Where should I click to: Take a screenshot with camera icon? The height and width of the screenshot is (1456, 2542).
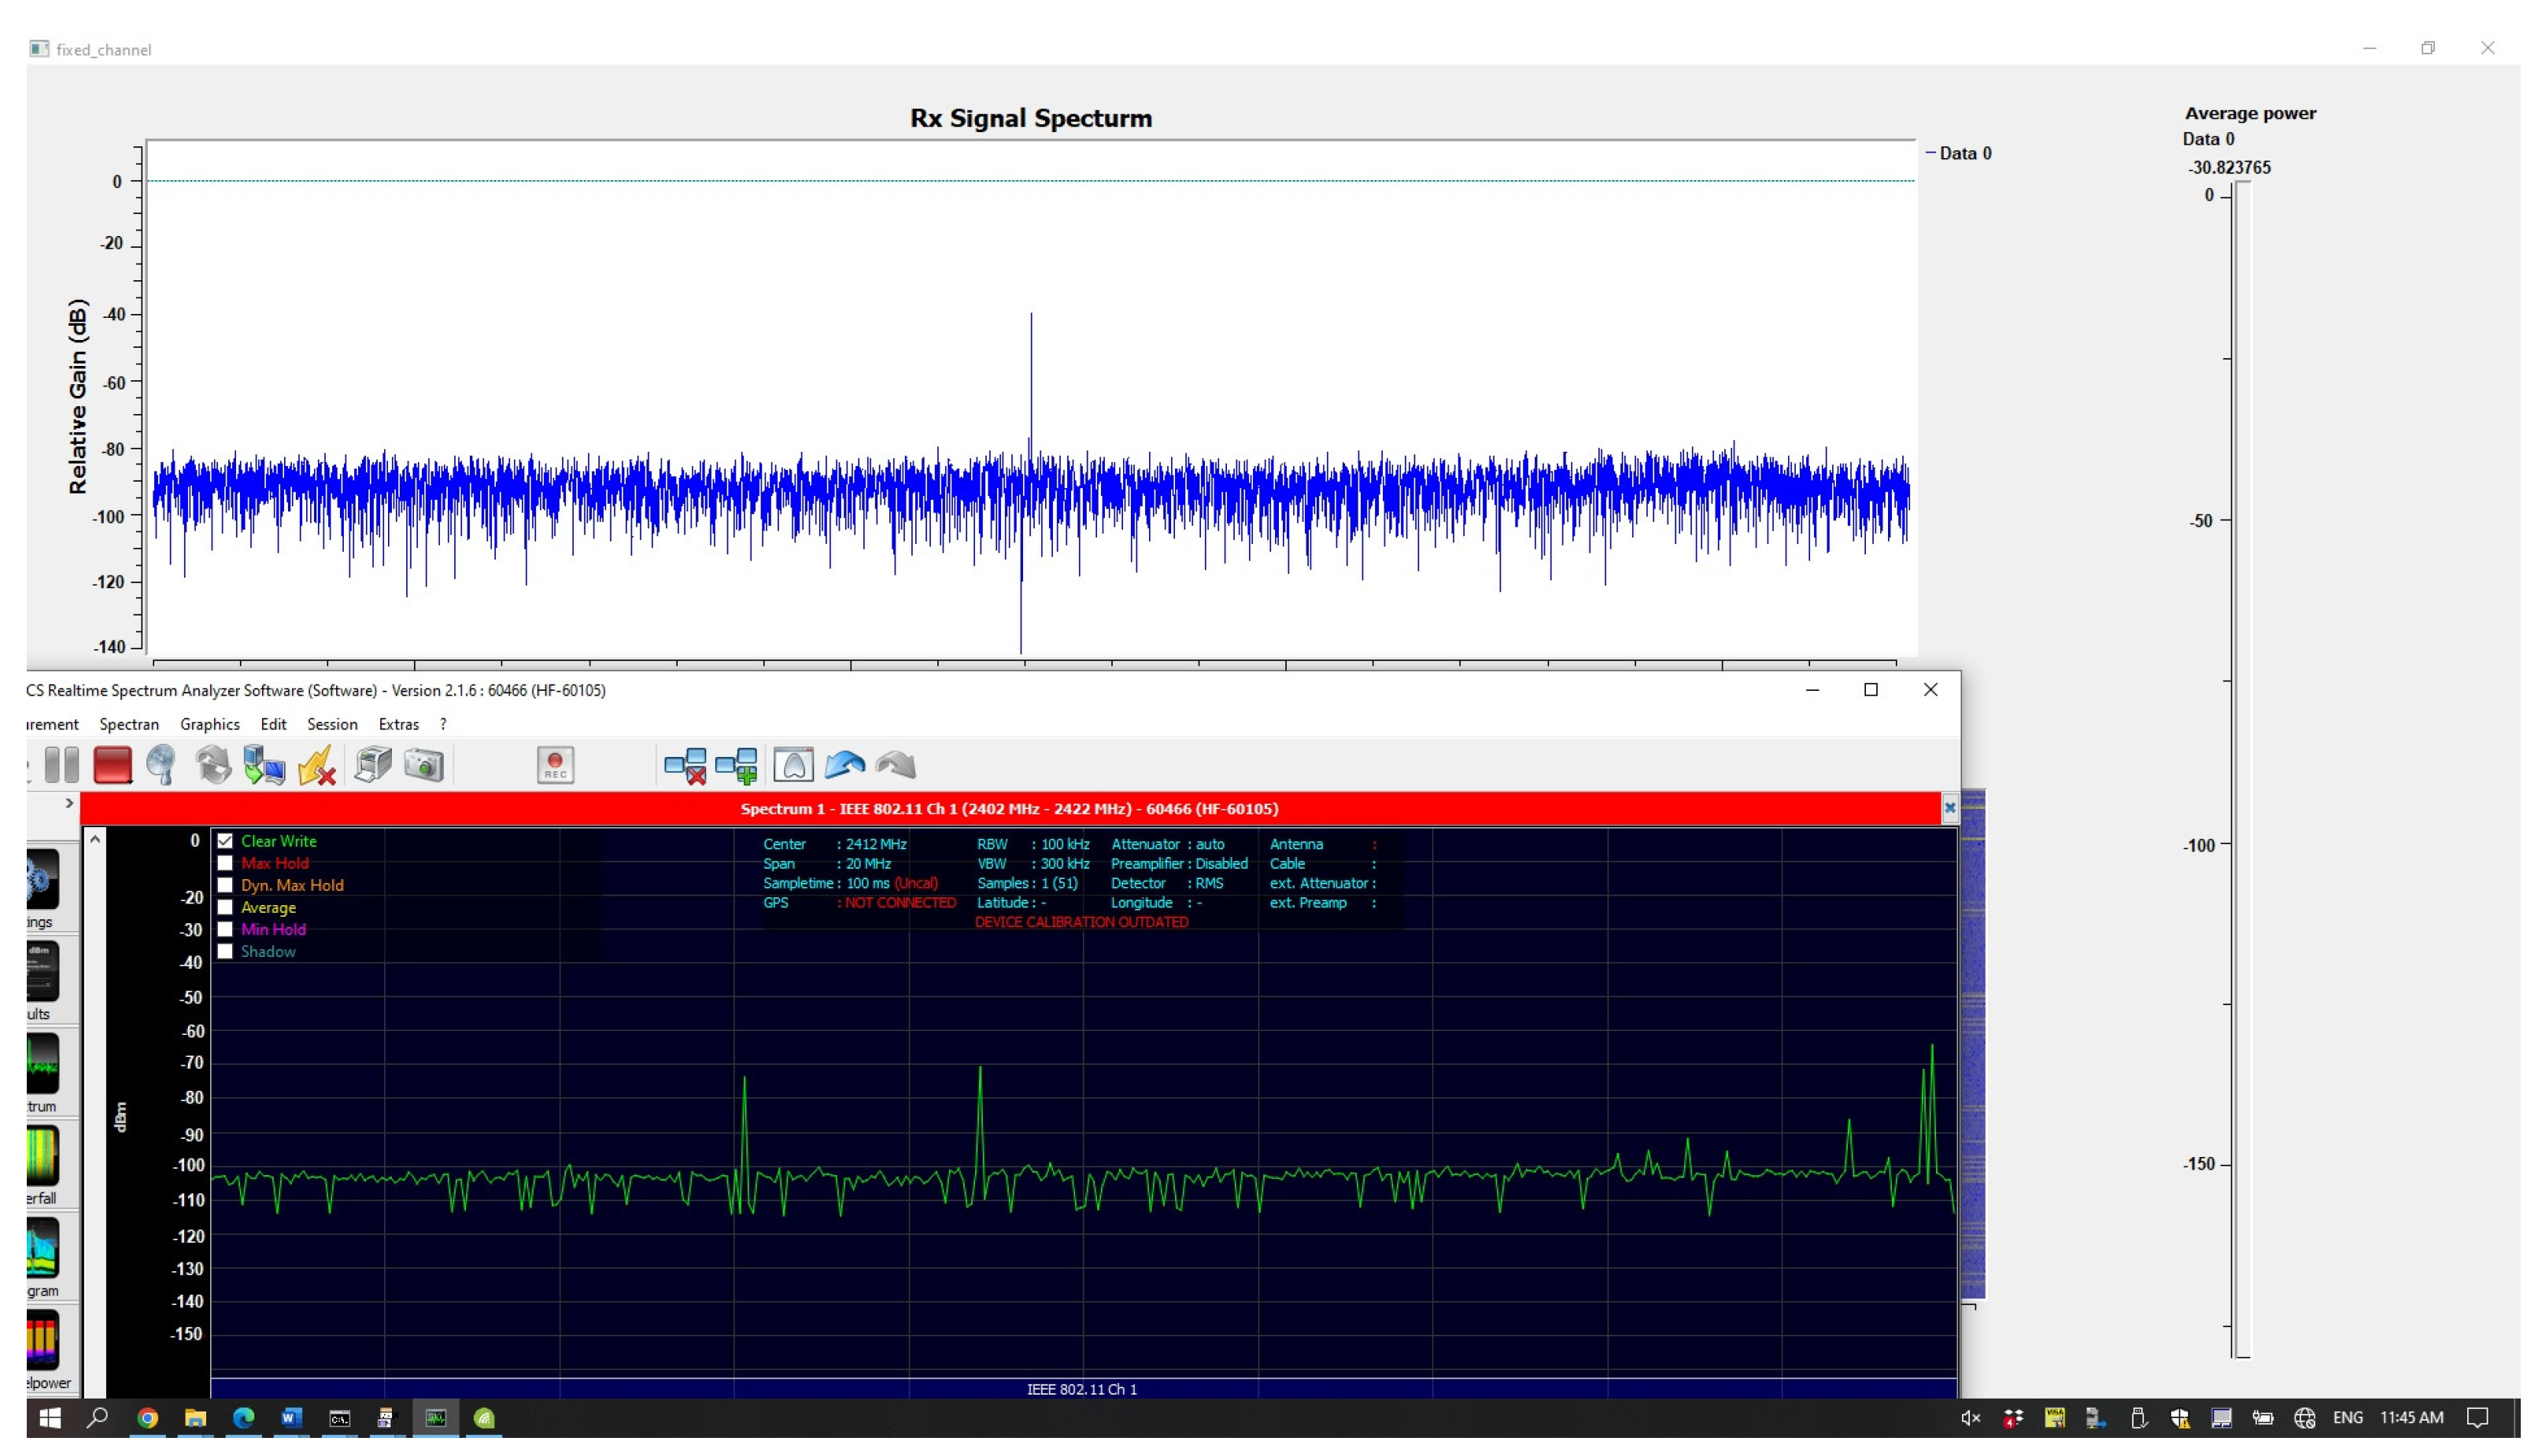pos(424,766)
